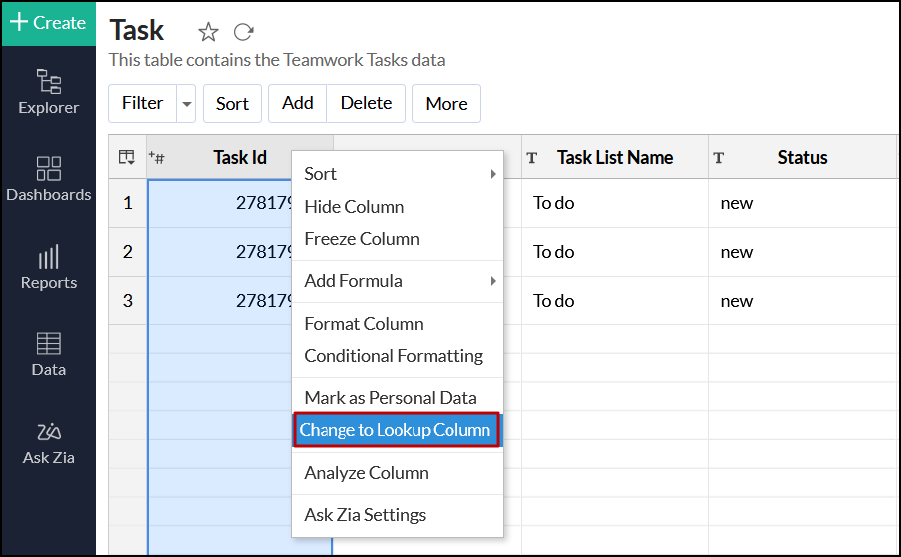Screen dimensions: 901x557
Task: Click the Create button
Action: [48, 23]
